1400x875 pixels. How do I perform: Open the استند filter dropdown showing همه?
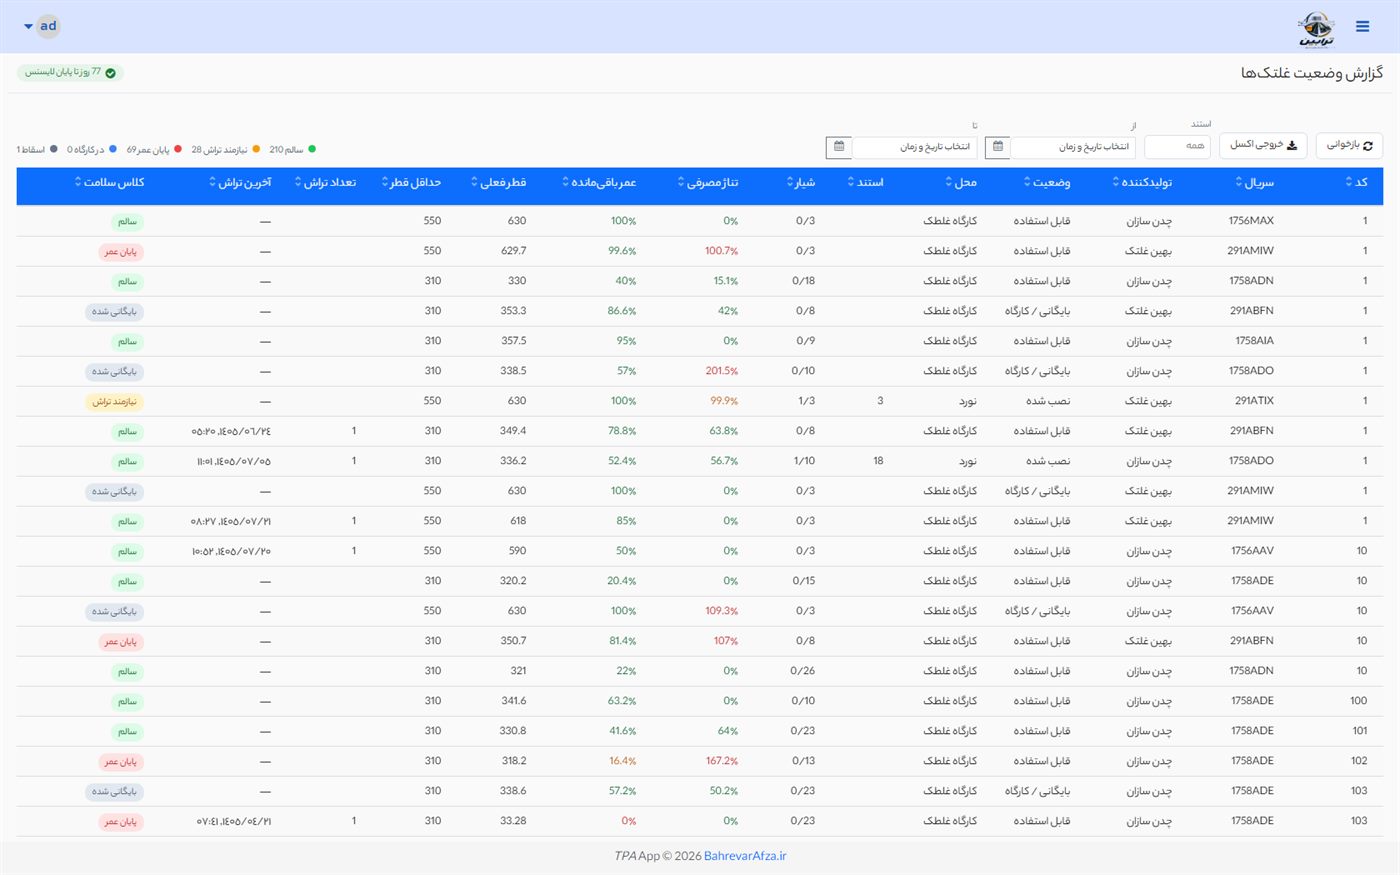click(1177, 147)
